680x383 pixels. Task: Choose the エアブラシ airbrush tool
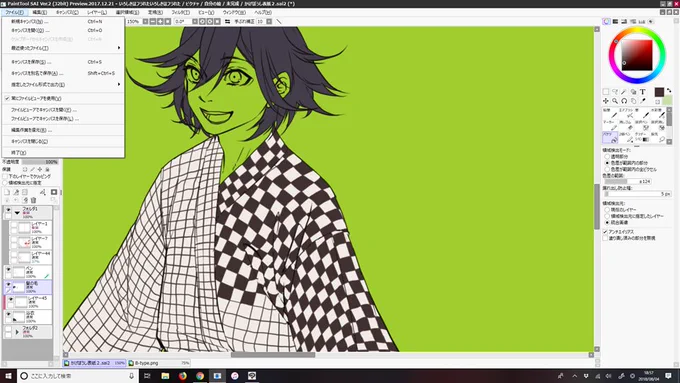[x=626, y=113]
